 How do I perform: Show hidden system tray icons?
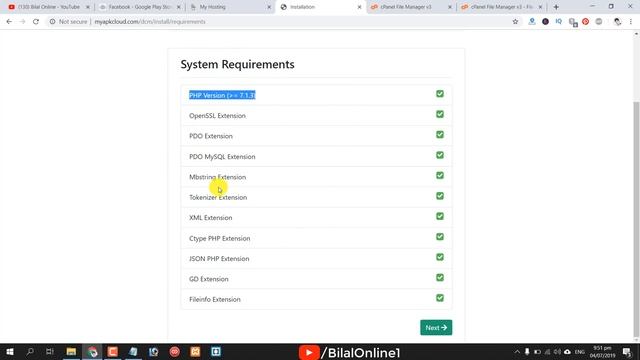tap(517, 351)
